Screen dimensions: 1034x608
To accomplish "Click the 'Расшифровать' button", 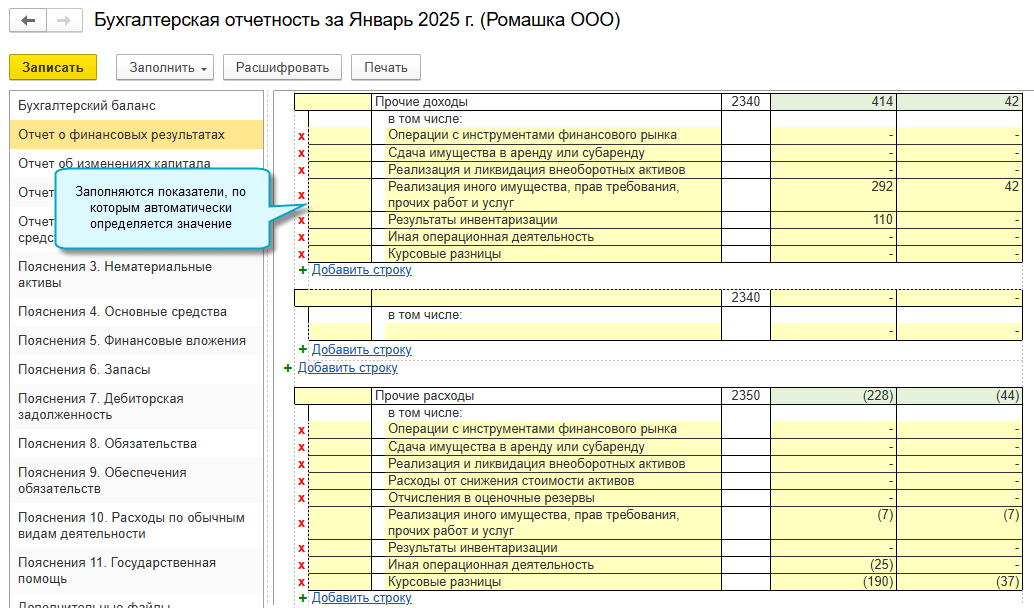I will pyautogui.click(x=282, y=67).
